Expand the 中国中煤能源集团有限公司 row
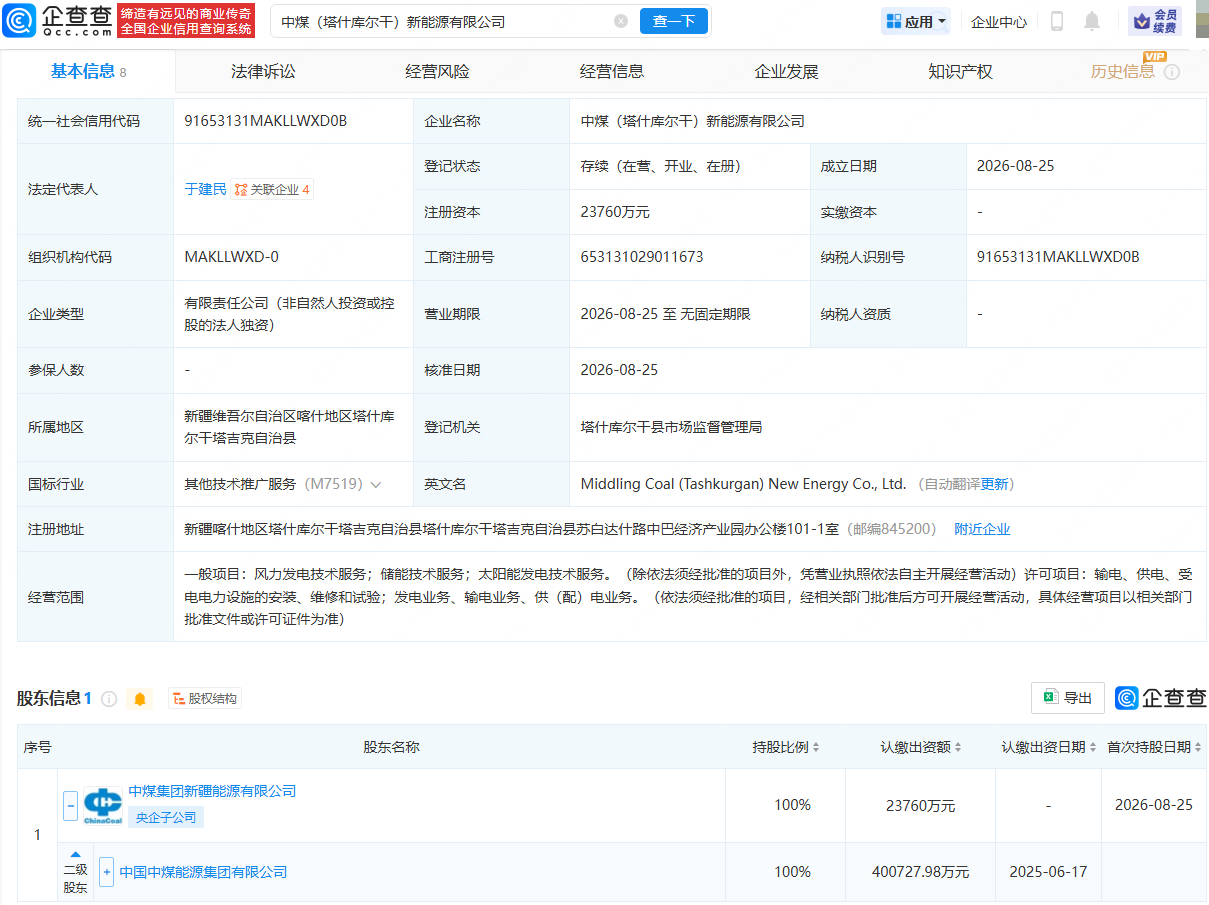The width and height of the screenshot is (1209, 905). (106, 872)
